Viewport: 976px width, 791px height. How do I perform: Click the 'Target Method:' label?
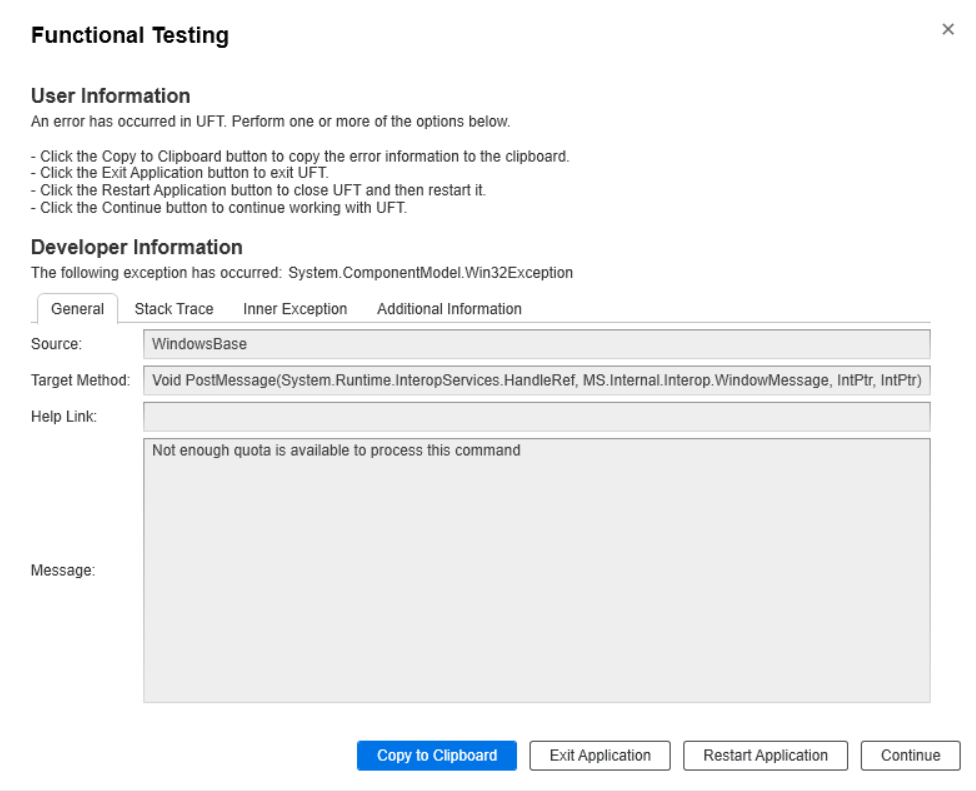tap(81, 380)
